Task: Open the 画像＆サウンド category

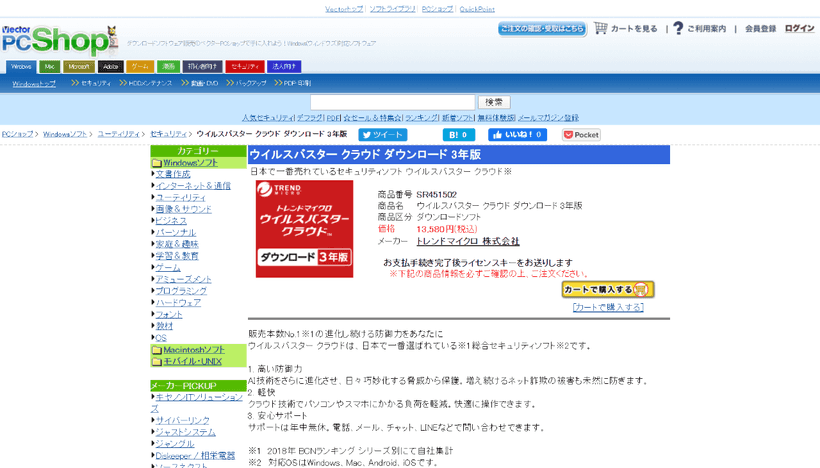Action: [184, 209]
